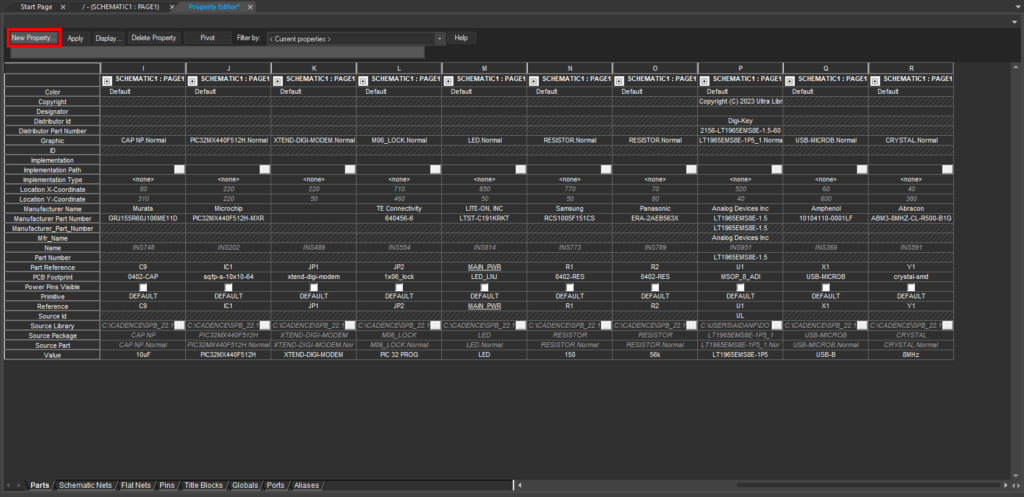Click the vertical scrollbar up arrow
The height and width of the screenshot is (497, 1024).
coord(1016,67)
